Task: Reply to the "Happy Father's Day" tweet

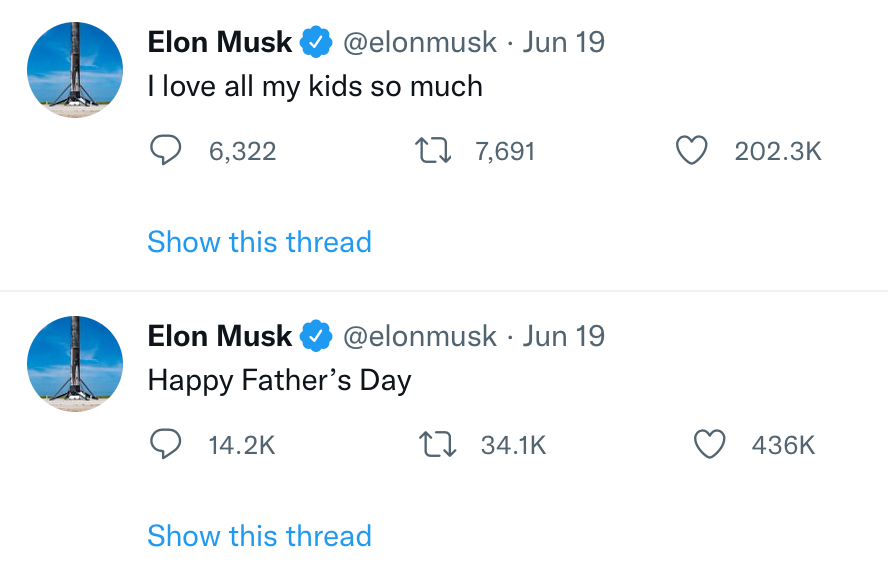Action: (166, 445)
